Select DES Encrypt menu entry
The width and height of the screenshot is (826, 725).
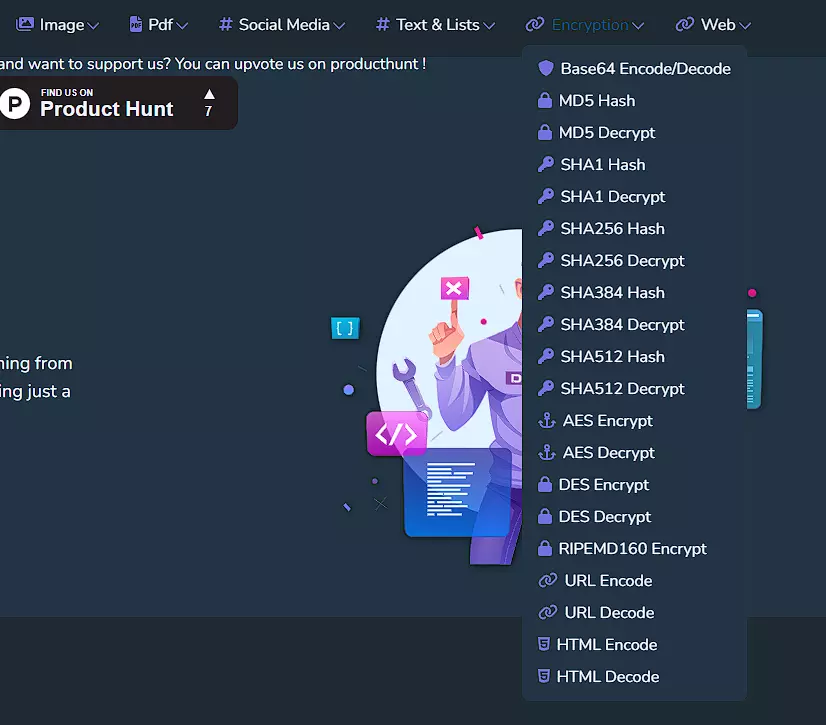click(604, 485)
